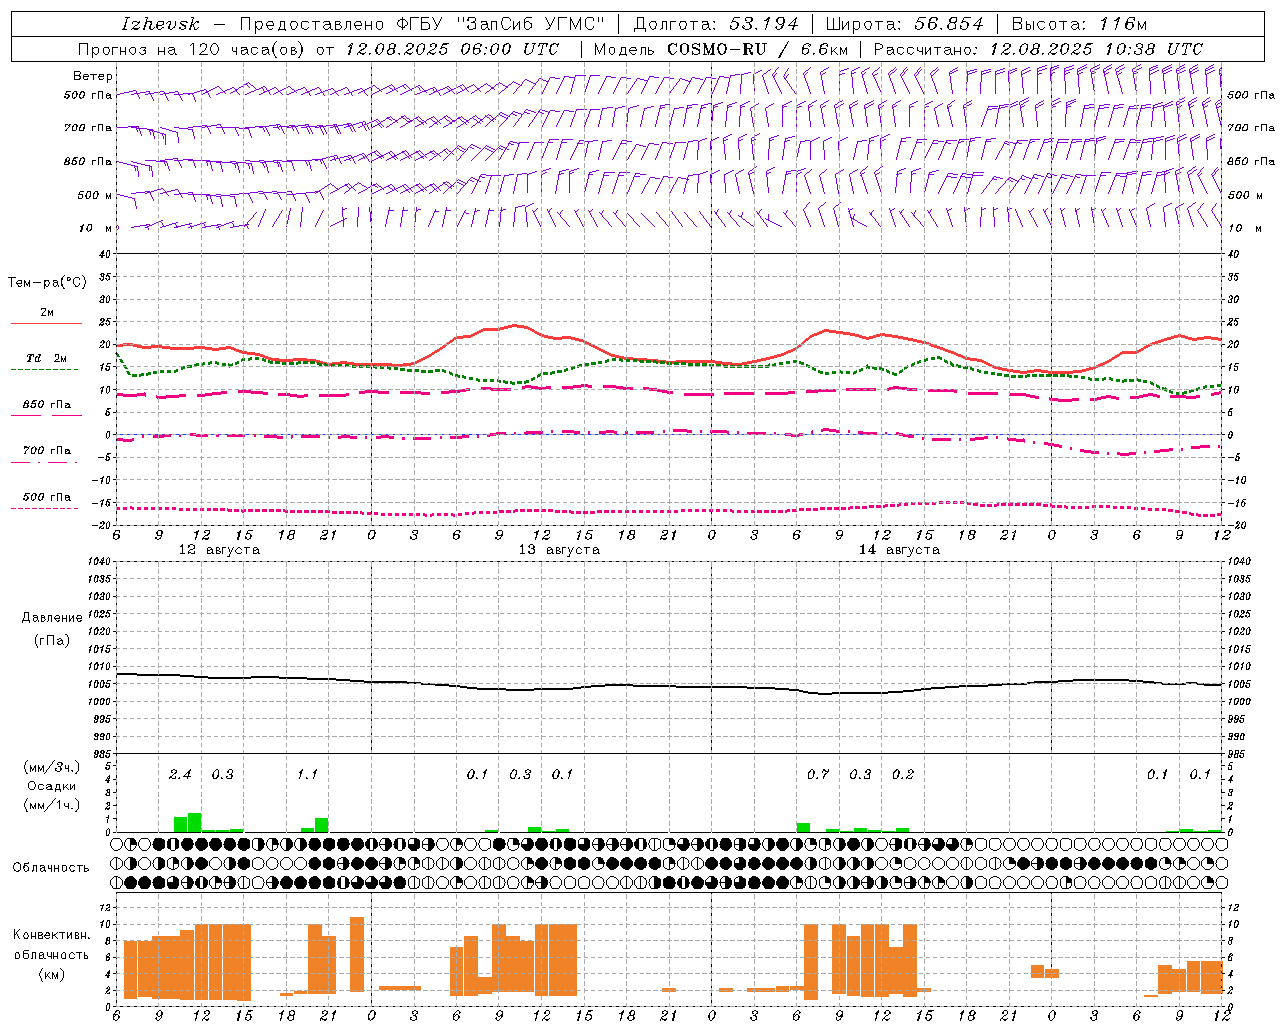Click the "Долгота: 53.194" longitude value

coord(716,24)
